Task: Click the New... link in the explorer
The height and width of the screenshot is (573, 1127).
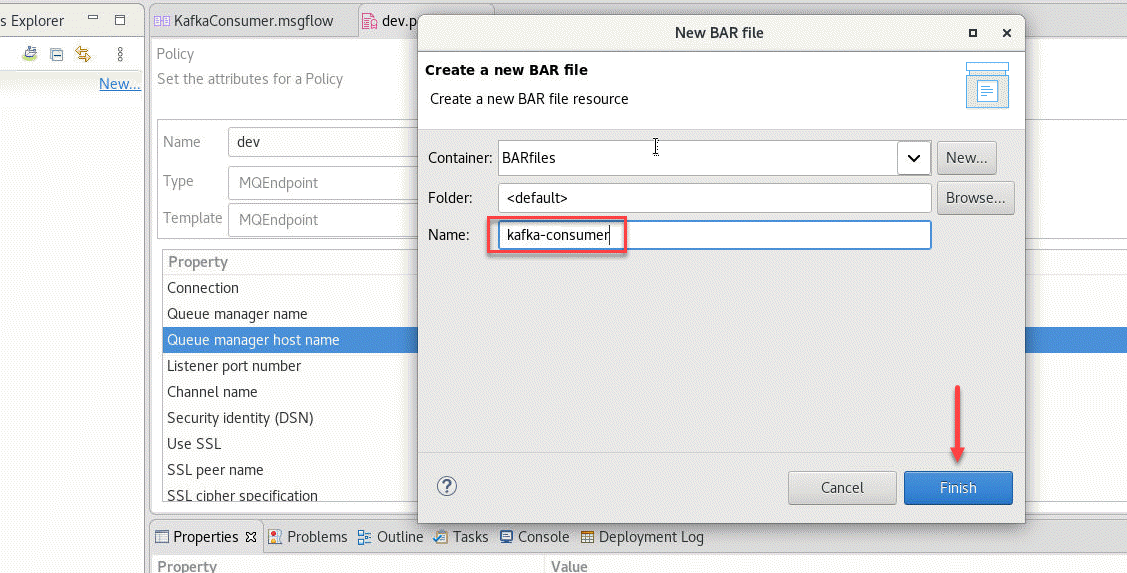Action: click(x=119, y=84)
